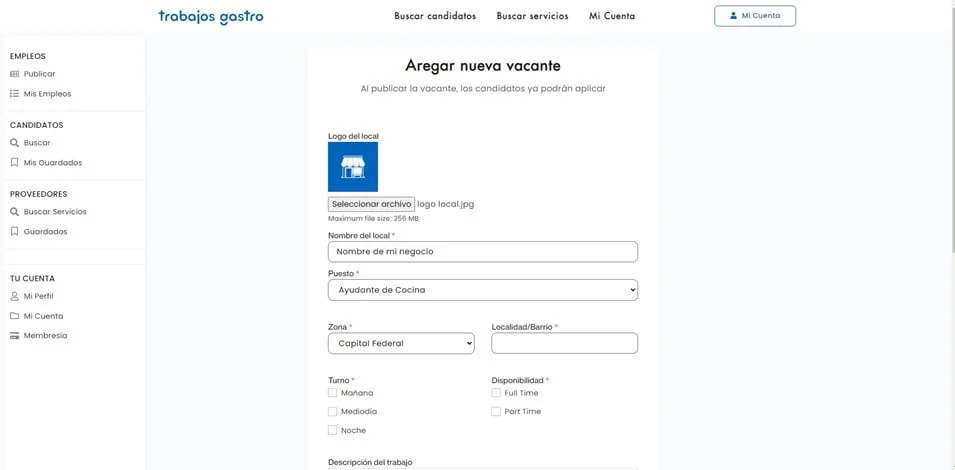Check the Mañana shift checkbox

coord(333,393)
